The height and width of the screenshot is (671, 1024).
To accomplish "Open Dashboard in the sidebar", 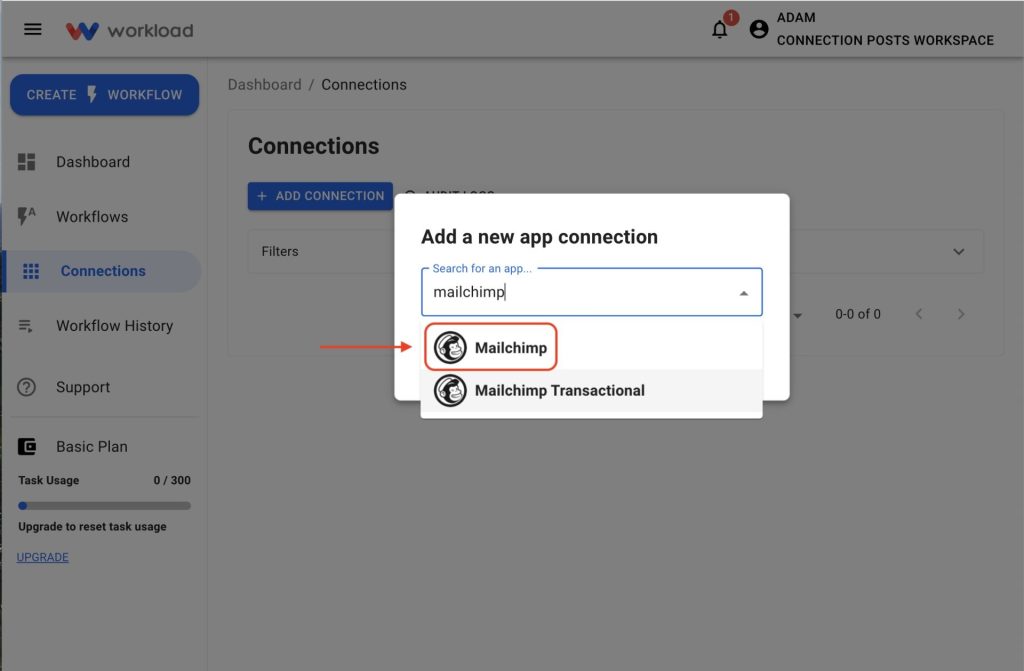I will 93,161.
